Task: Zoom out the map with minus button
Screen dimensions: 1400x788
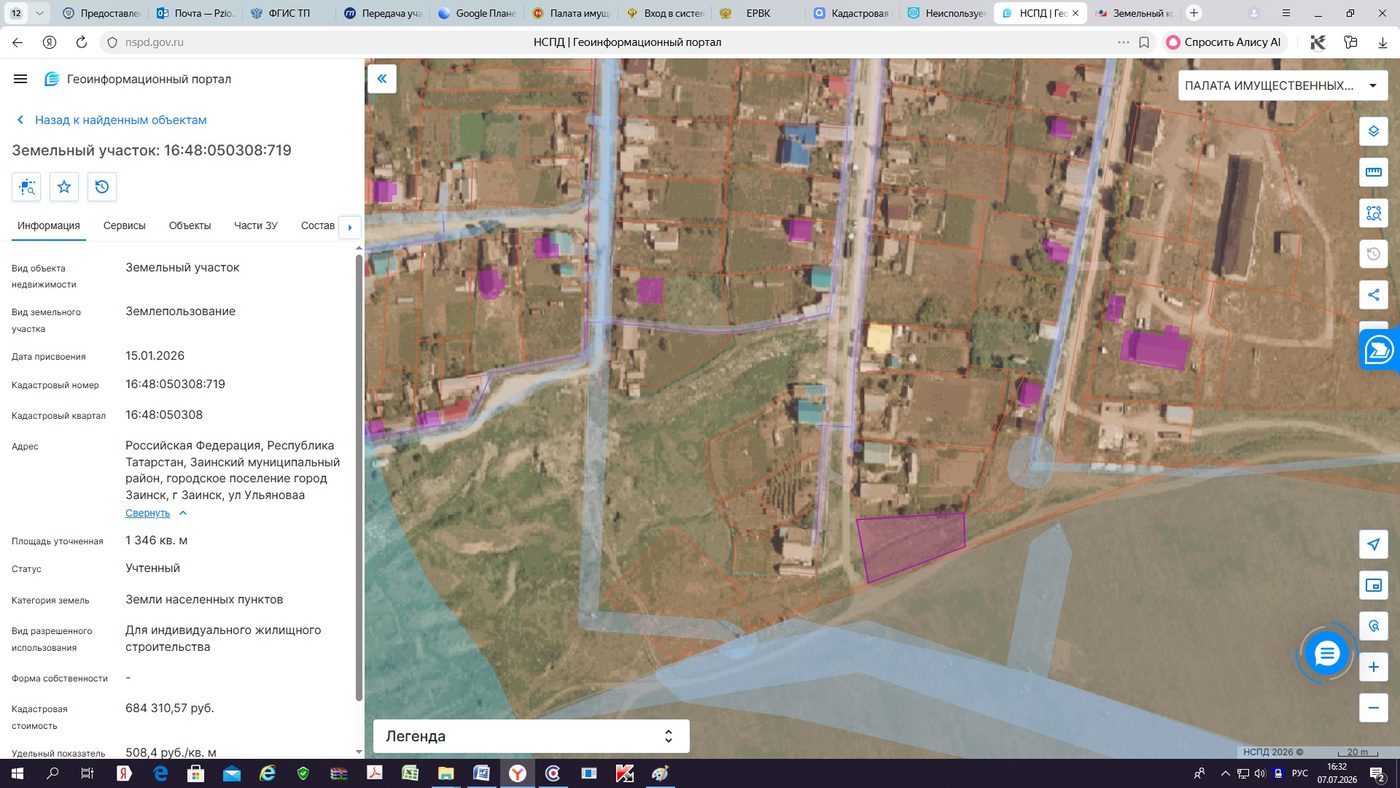Action: coord(1374,708)
